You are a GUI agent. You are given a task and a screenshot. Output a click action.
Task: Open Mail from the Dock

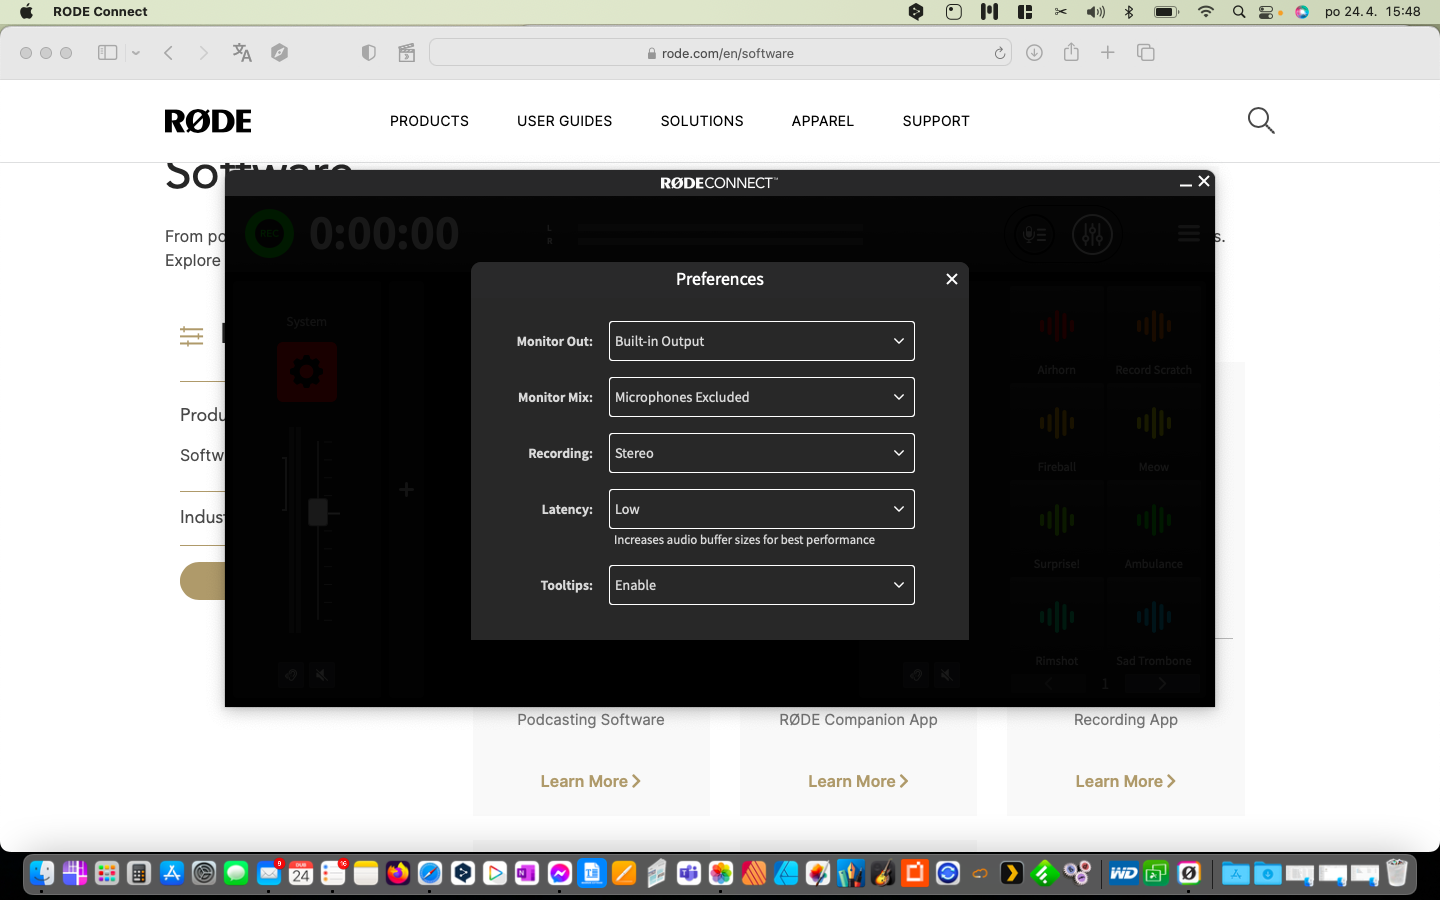click(x=269, y=873)
